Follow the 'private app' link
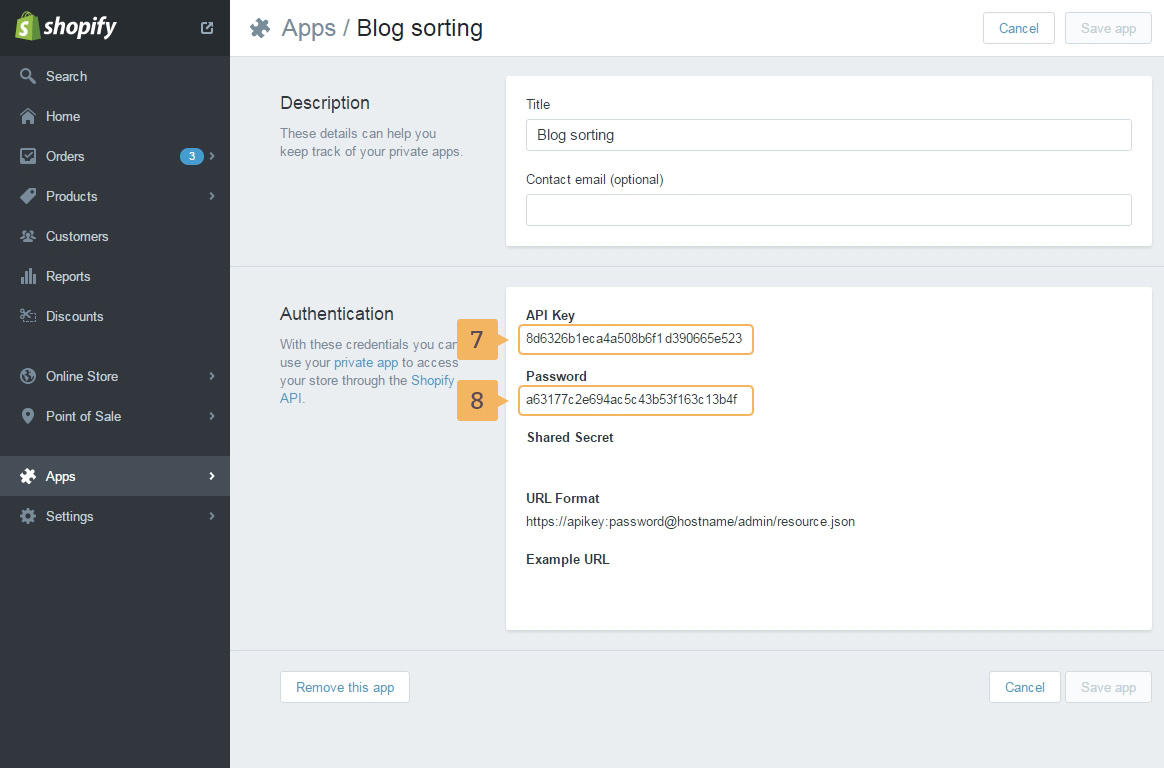This screenshot has width=1164, height=768. pyautogui.click(x=366, y=363)
